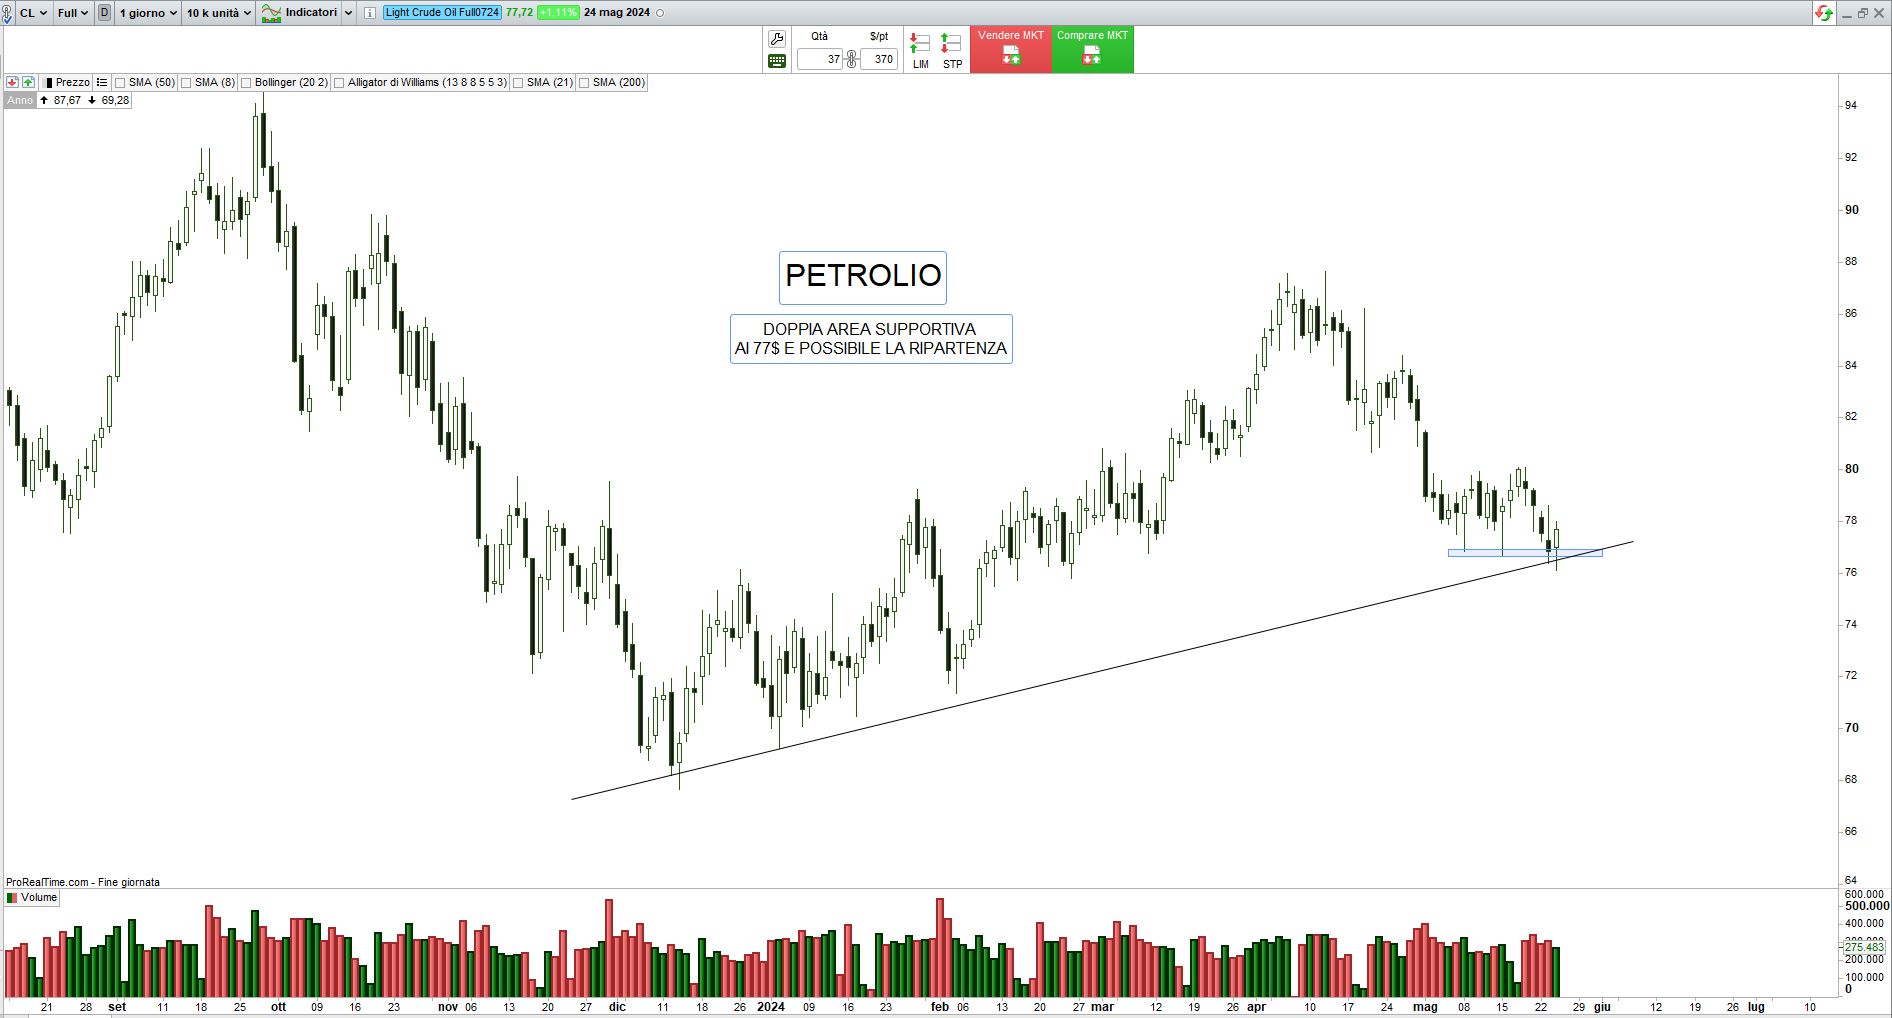Screen dimensions: 1892x1018
Task: Open the 10 k unità dropdown
Action: 218,13
